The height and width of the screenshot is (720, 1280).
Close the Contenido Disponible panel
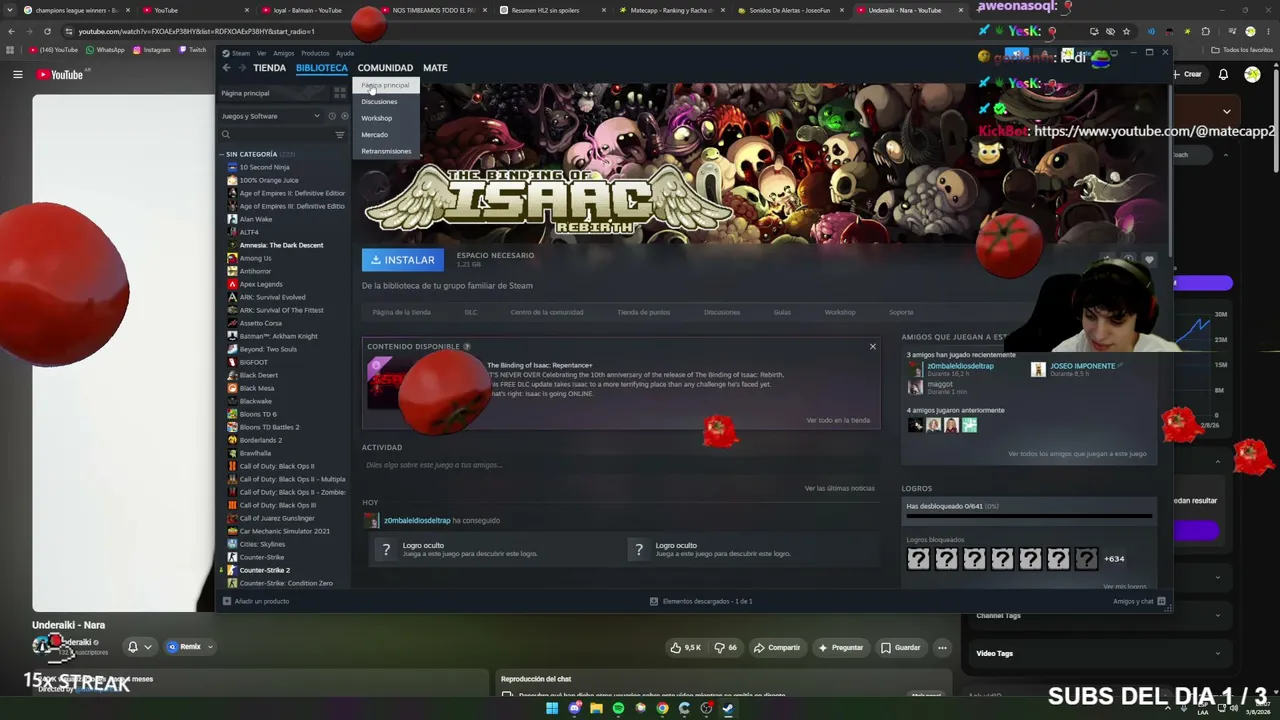[872, 347]
